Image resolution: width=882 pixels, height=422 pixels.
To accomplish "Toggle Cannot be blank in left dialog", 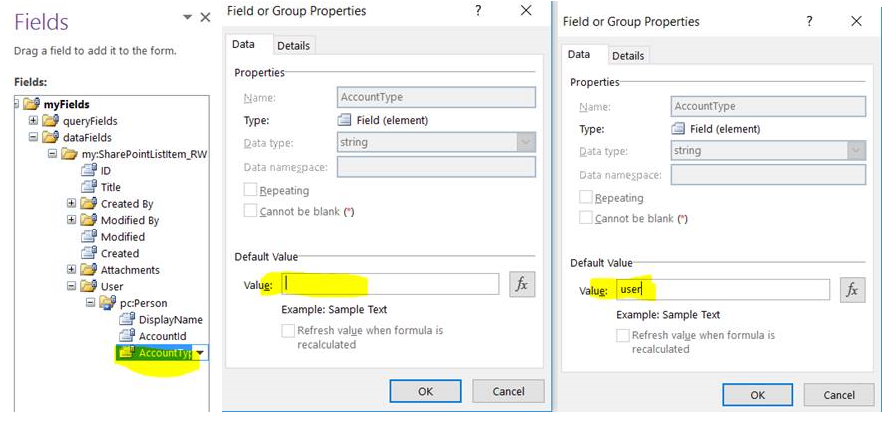I will click(x=250, y=211).
